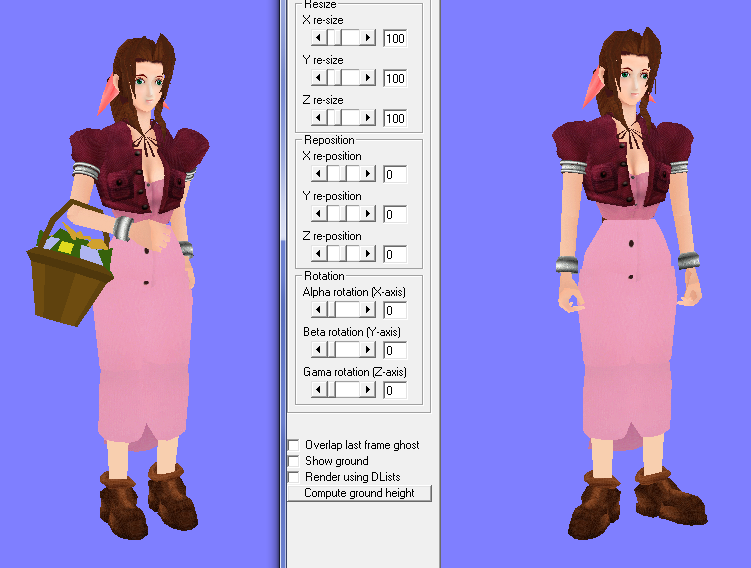
Task: Click right arrow of Z re-position slider
Action: pyautogui.click(x=367, y=253)
